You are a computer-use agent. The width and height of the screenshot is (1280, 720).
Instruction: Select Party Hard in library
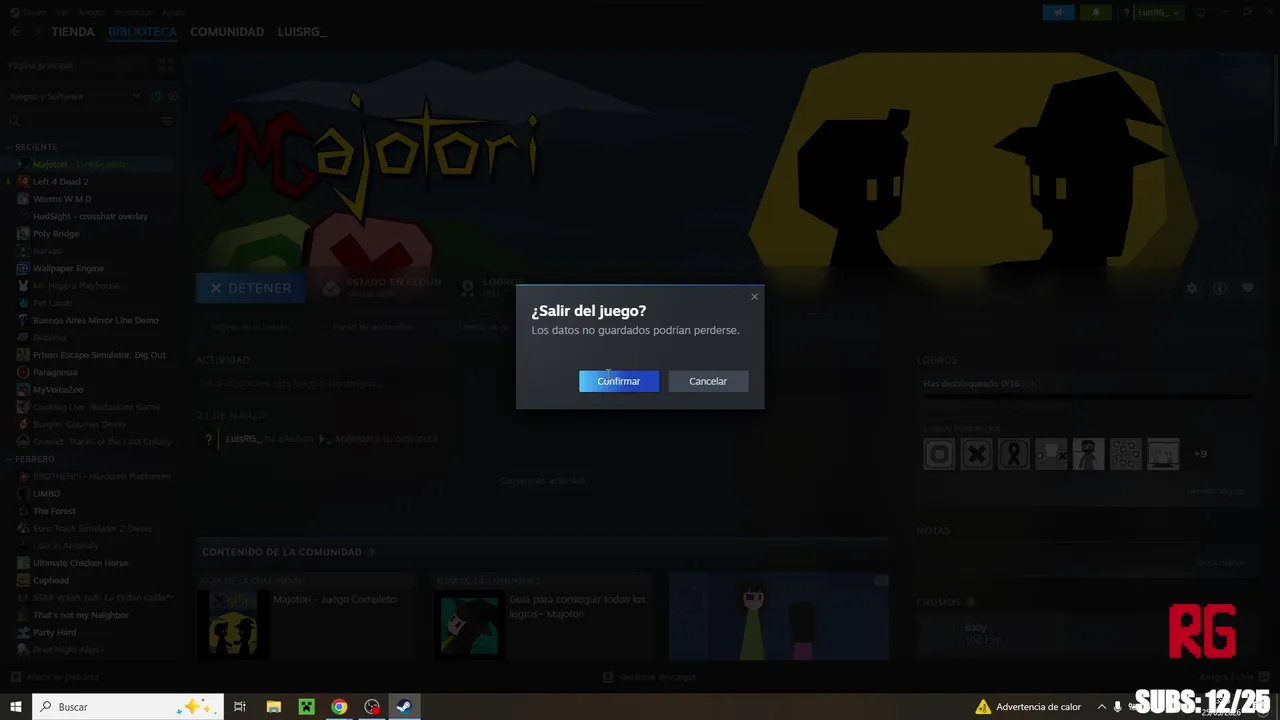(54, 632)
